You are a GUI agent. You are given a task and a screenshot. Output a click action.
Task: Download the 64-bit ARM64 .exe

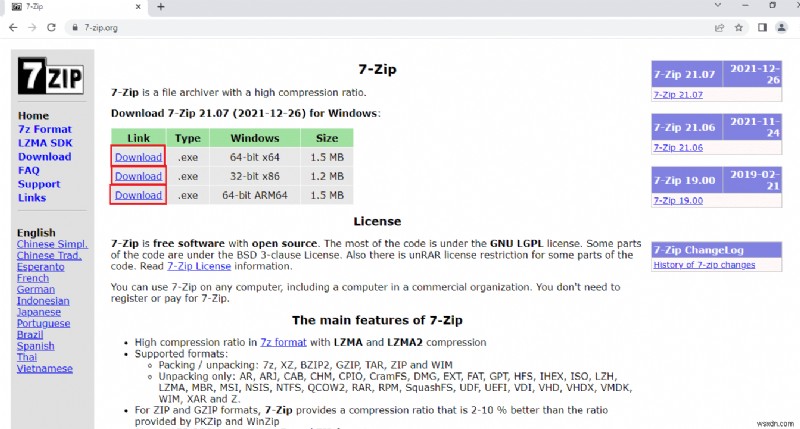(138, 195)
